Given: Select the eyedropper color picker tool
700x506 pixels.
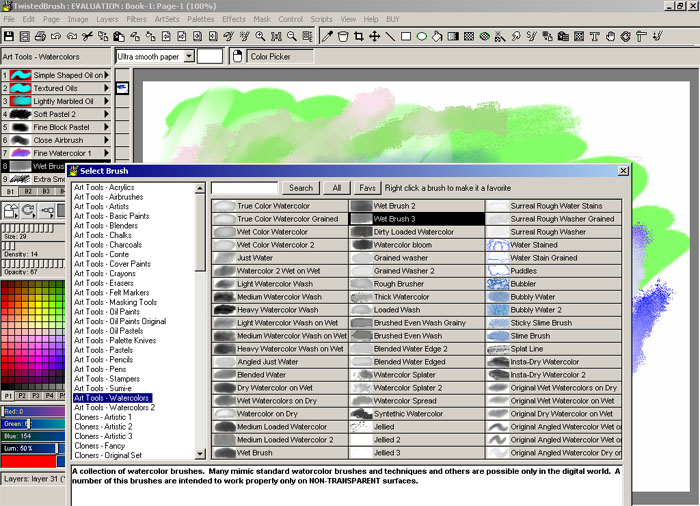Looking at the screenshot, I should pos(327,37).
